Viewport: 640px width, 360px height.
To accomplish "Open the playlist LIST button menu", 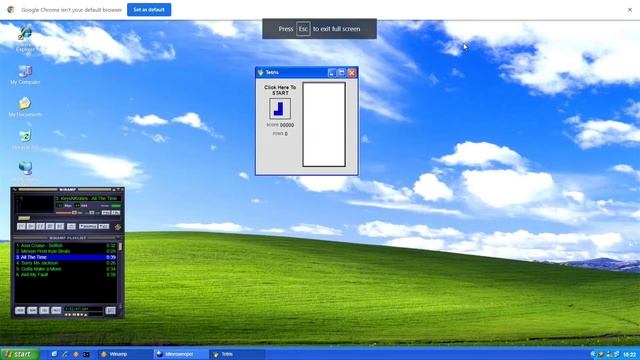I will (x=111, y=311).
